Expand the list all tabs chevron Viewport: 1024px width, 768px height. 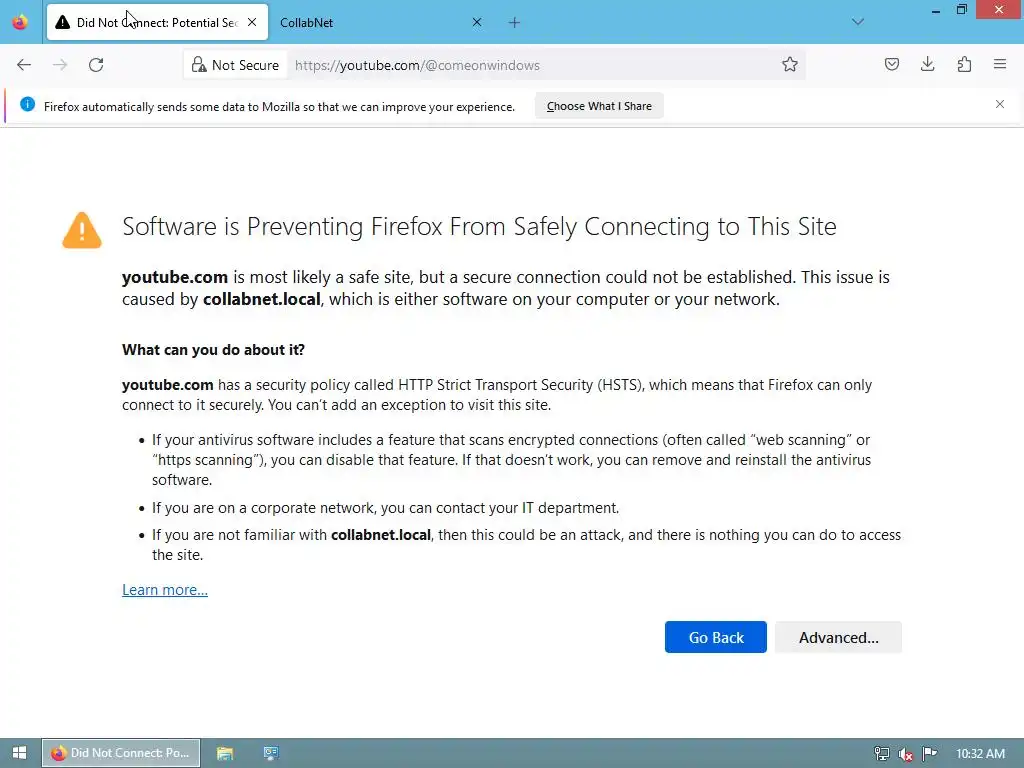click(x=858, y=22)
